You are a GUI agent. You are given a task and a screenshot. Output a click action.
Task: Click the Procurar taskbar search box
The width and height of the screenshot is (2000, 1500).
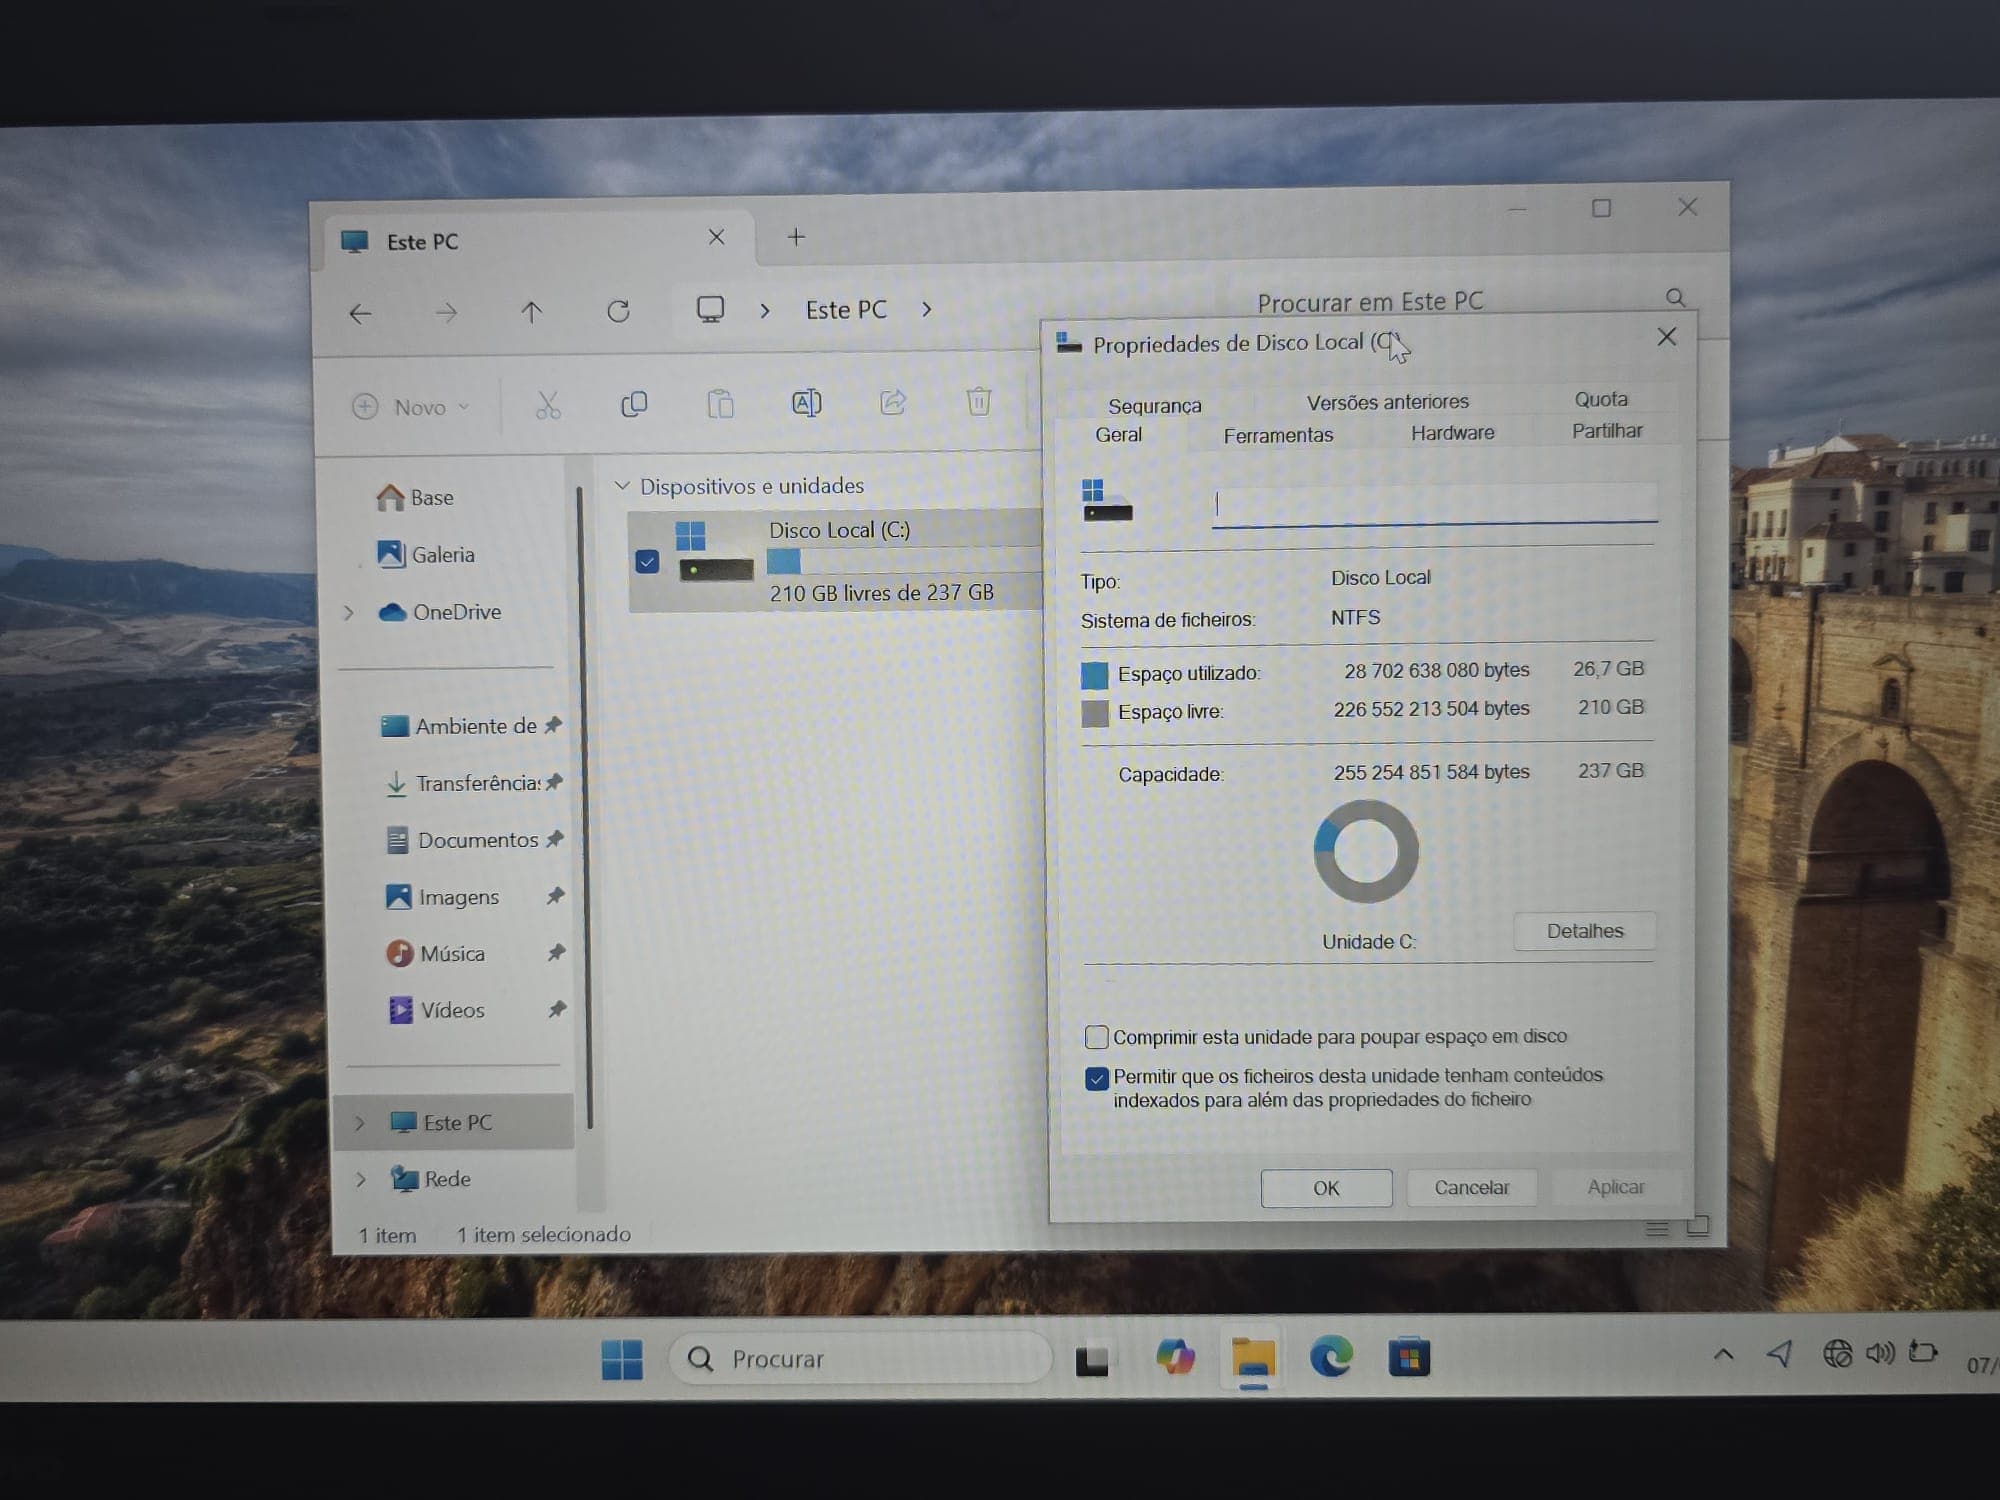coord(860,1359)
